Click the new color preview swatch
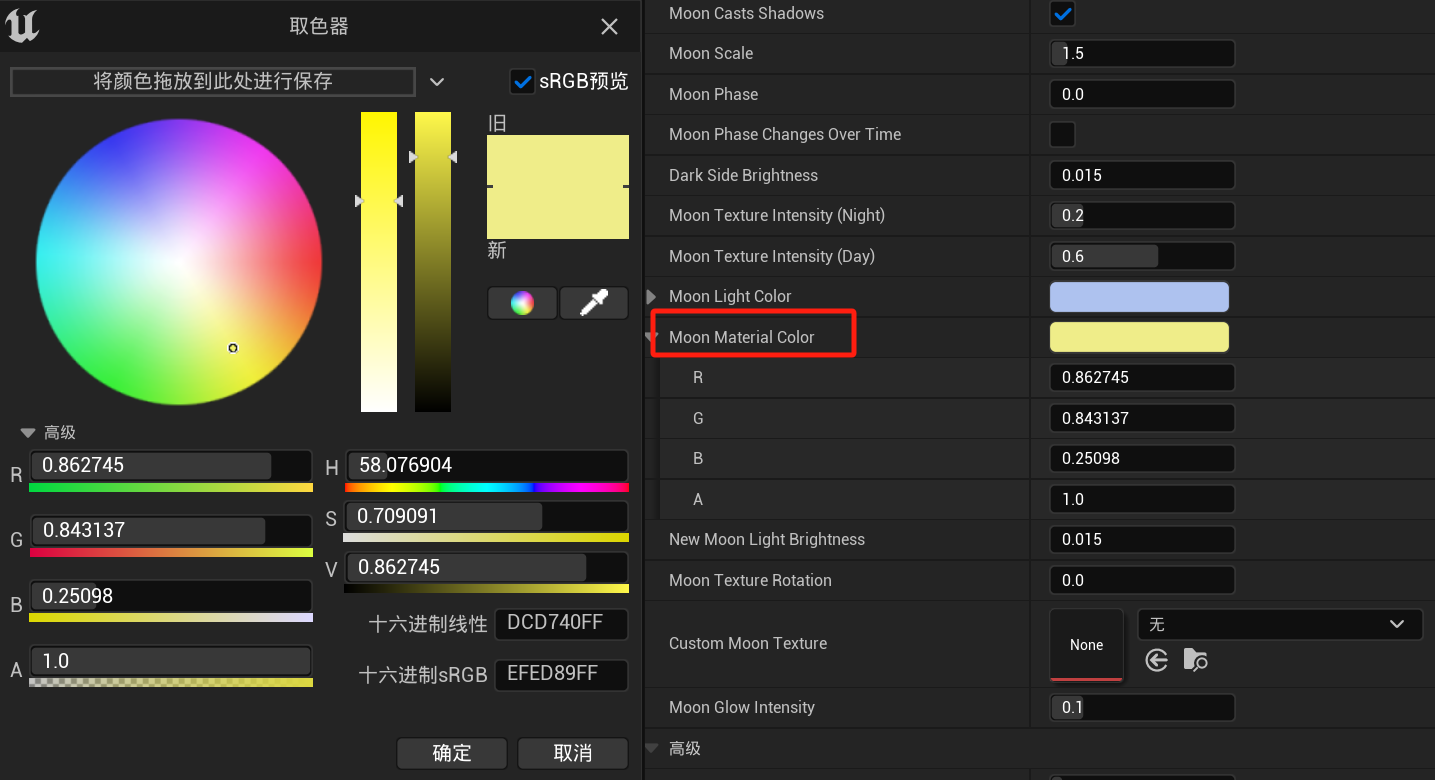Screen dimensions: 1435x780 558,213
